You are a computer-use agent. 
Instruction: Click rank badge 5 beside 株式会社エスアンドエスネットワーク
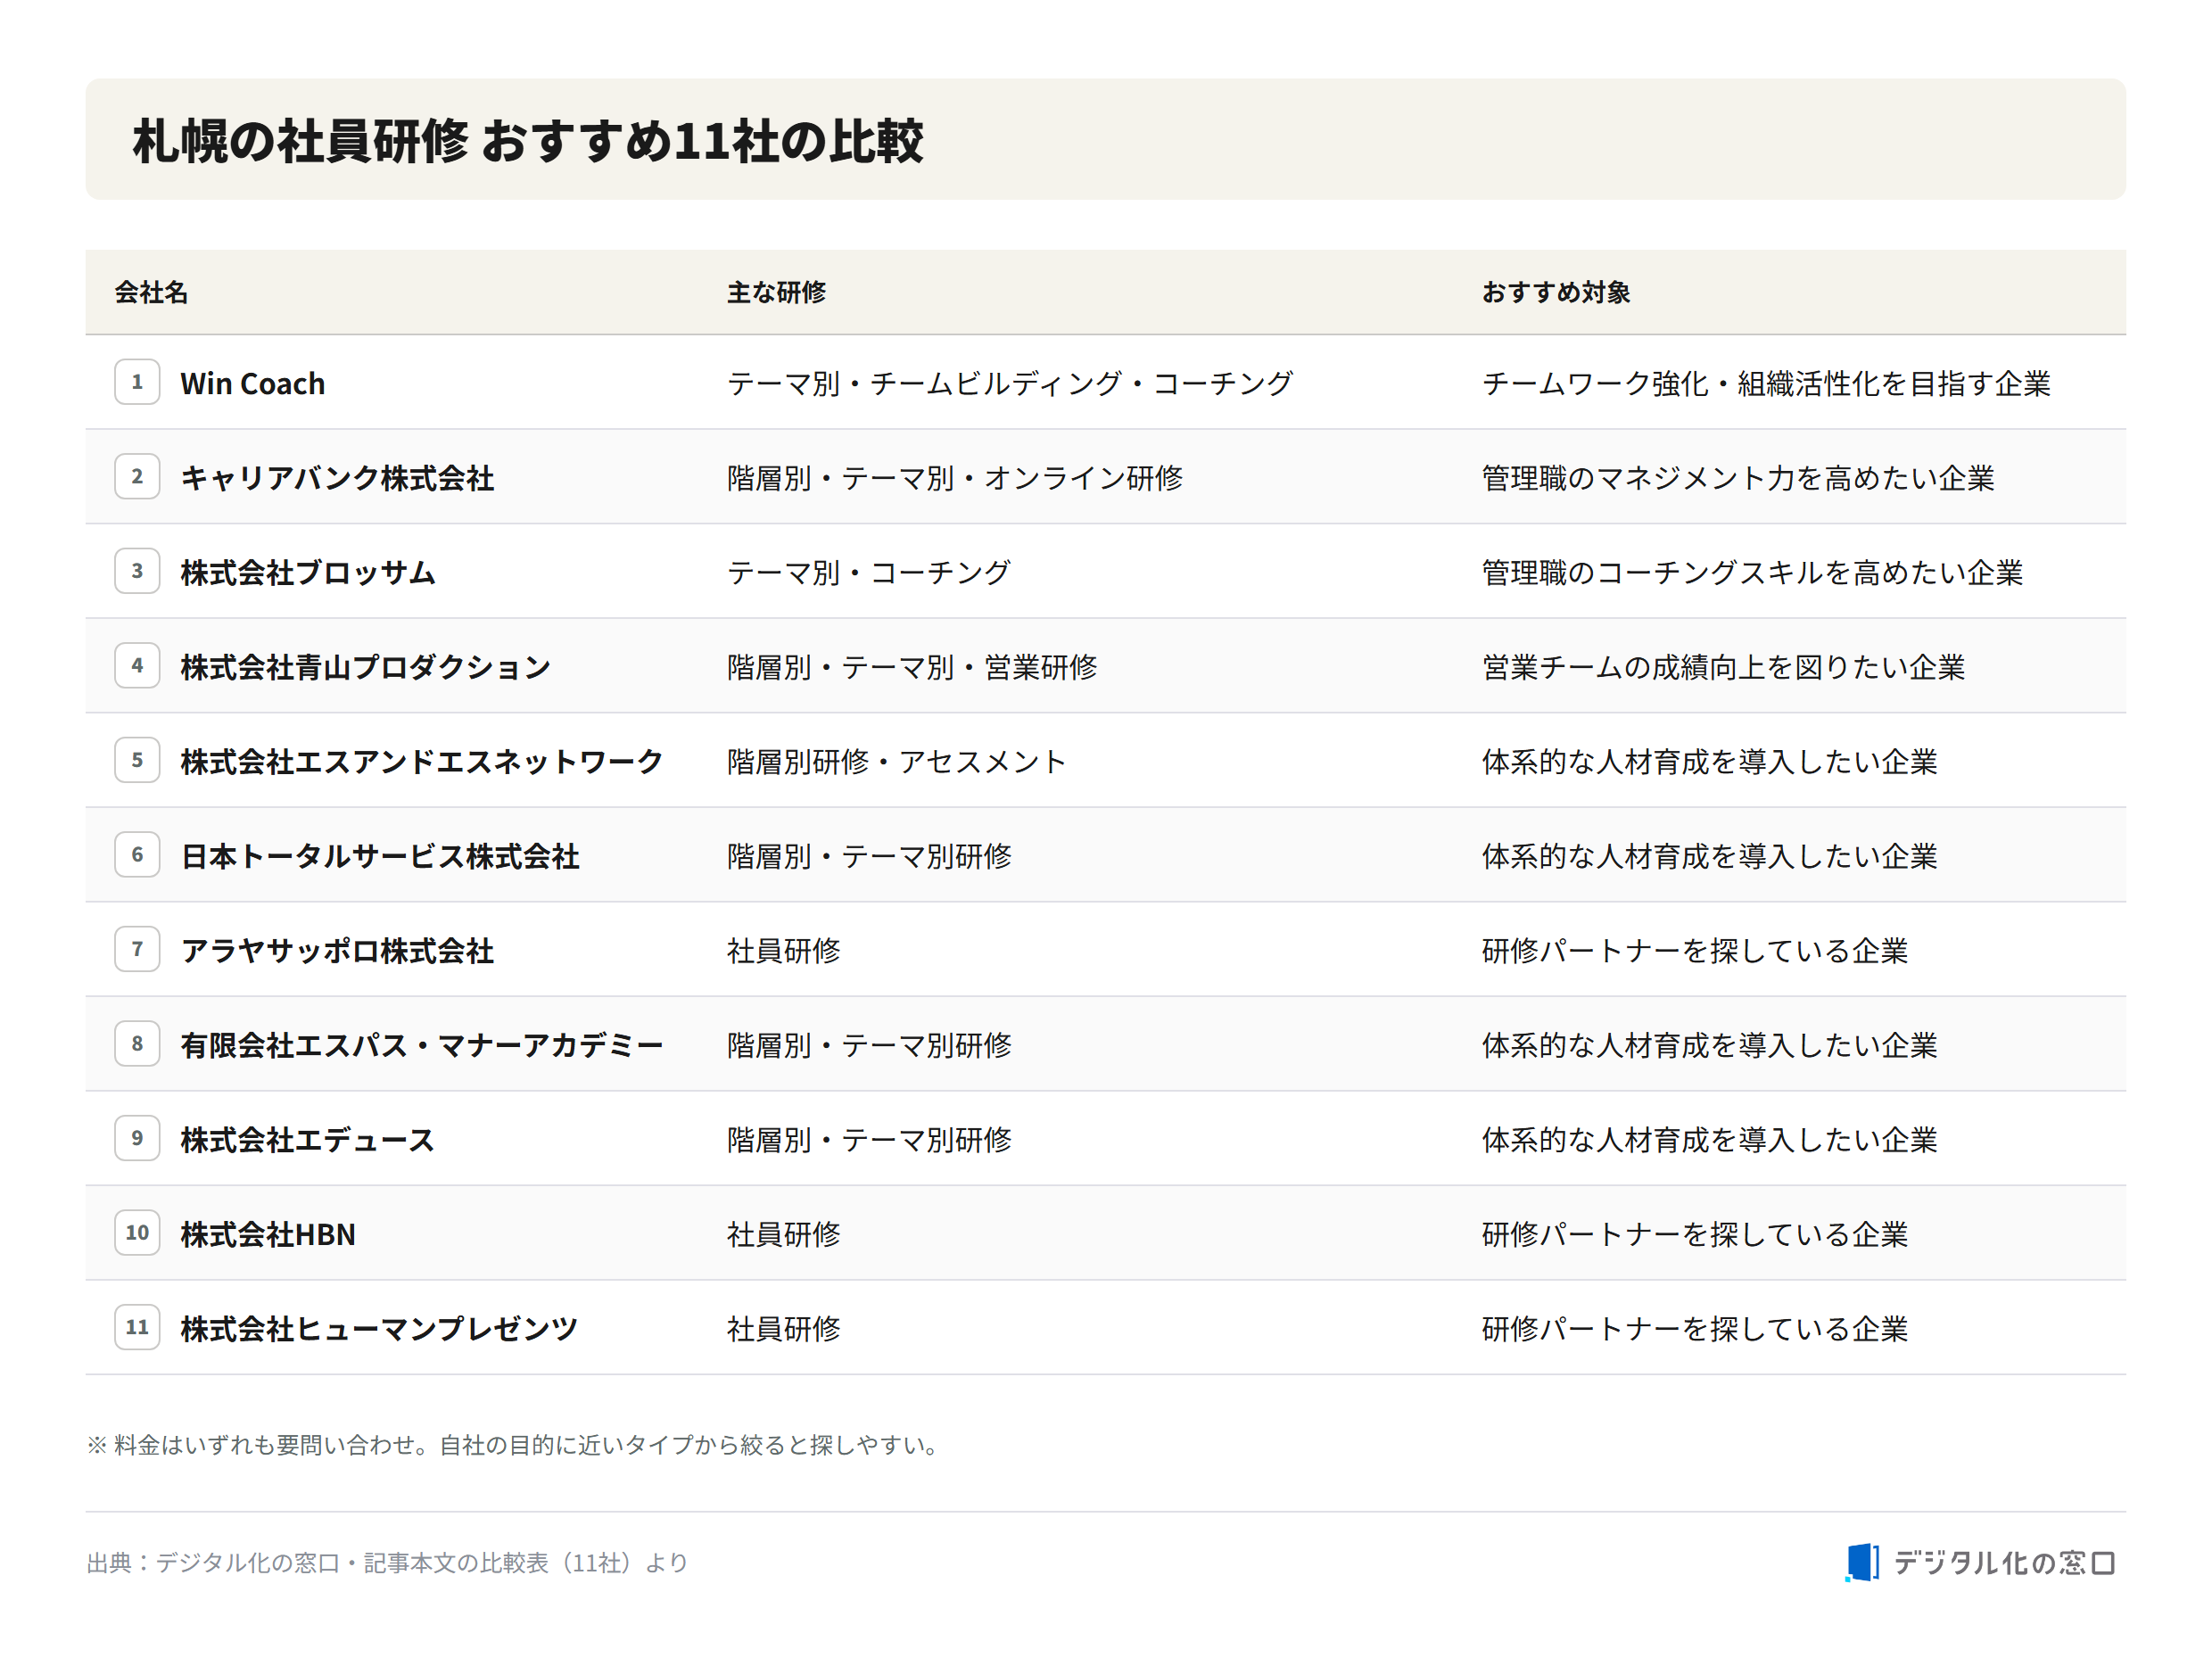coord(137,760)
